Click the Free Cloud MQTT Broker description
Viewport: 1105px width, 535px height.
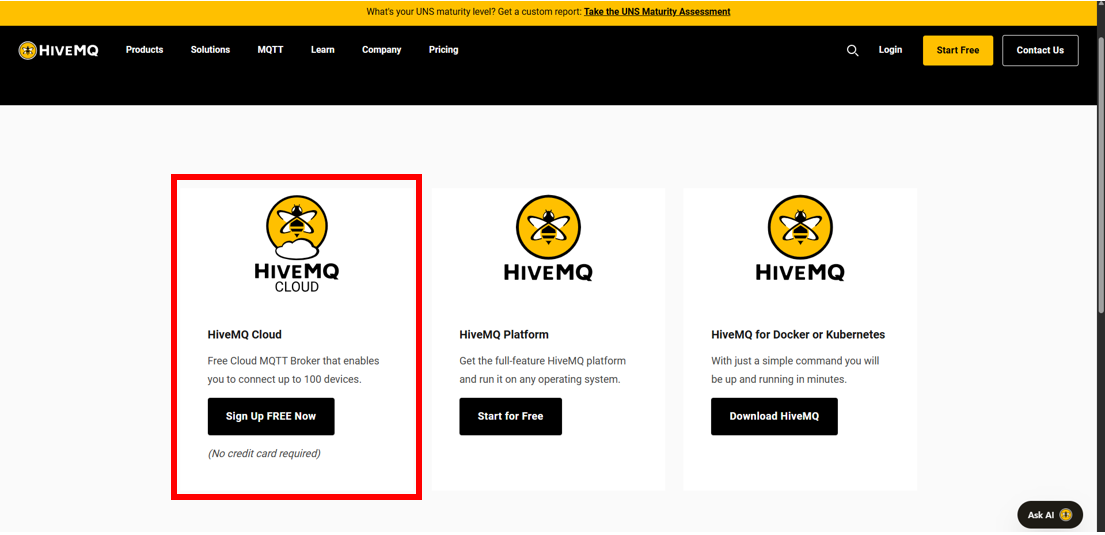tap(293, 370)
